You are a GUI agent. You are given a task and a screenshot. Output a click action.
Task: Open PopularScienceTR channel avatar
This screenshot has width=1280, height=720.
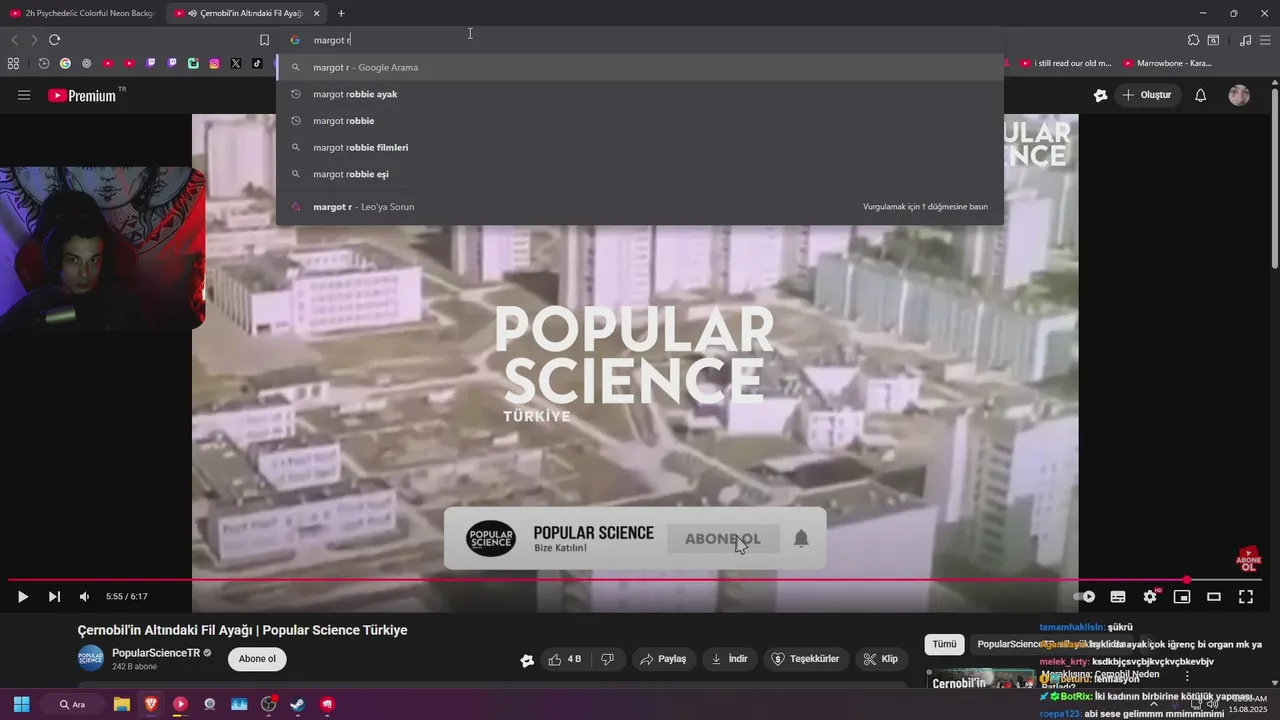pyautogui.click(x=91, y=658)
